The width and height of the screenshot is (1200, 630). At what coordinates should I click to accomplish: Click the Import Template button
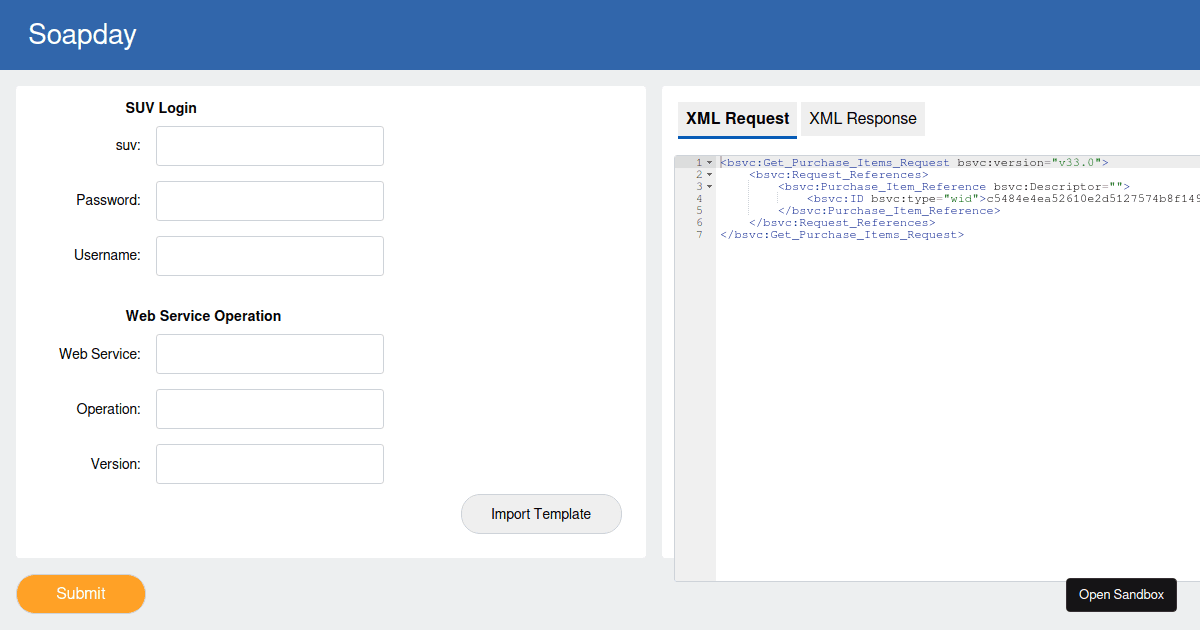pyautogui.click(x=541, y=513)
